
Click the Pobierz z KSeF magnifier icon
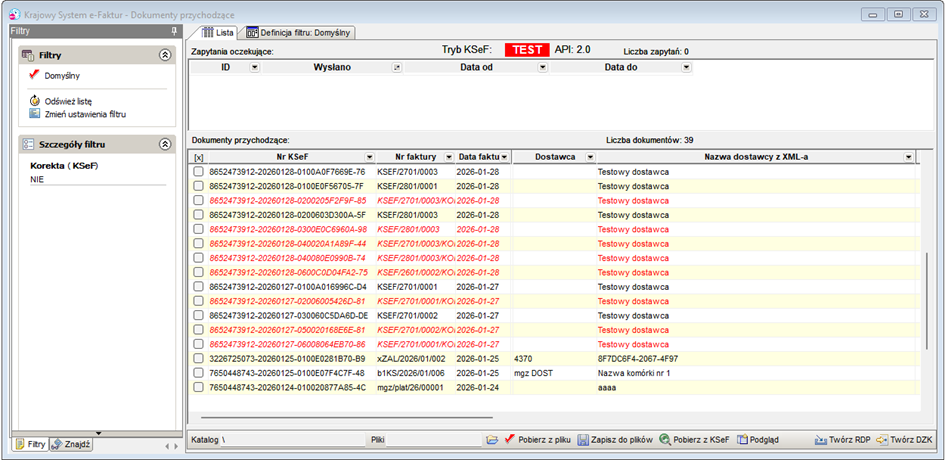coord(665,440)
